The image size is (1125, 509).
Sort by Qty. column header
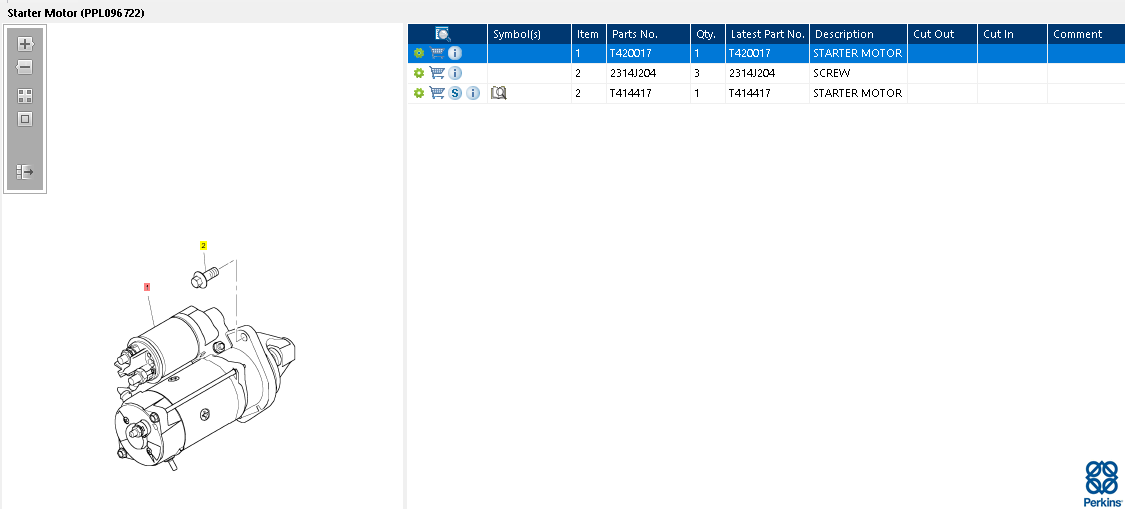click(x=707, y=34)
